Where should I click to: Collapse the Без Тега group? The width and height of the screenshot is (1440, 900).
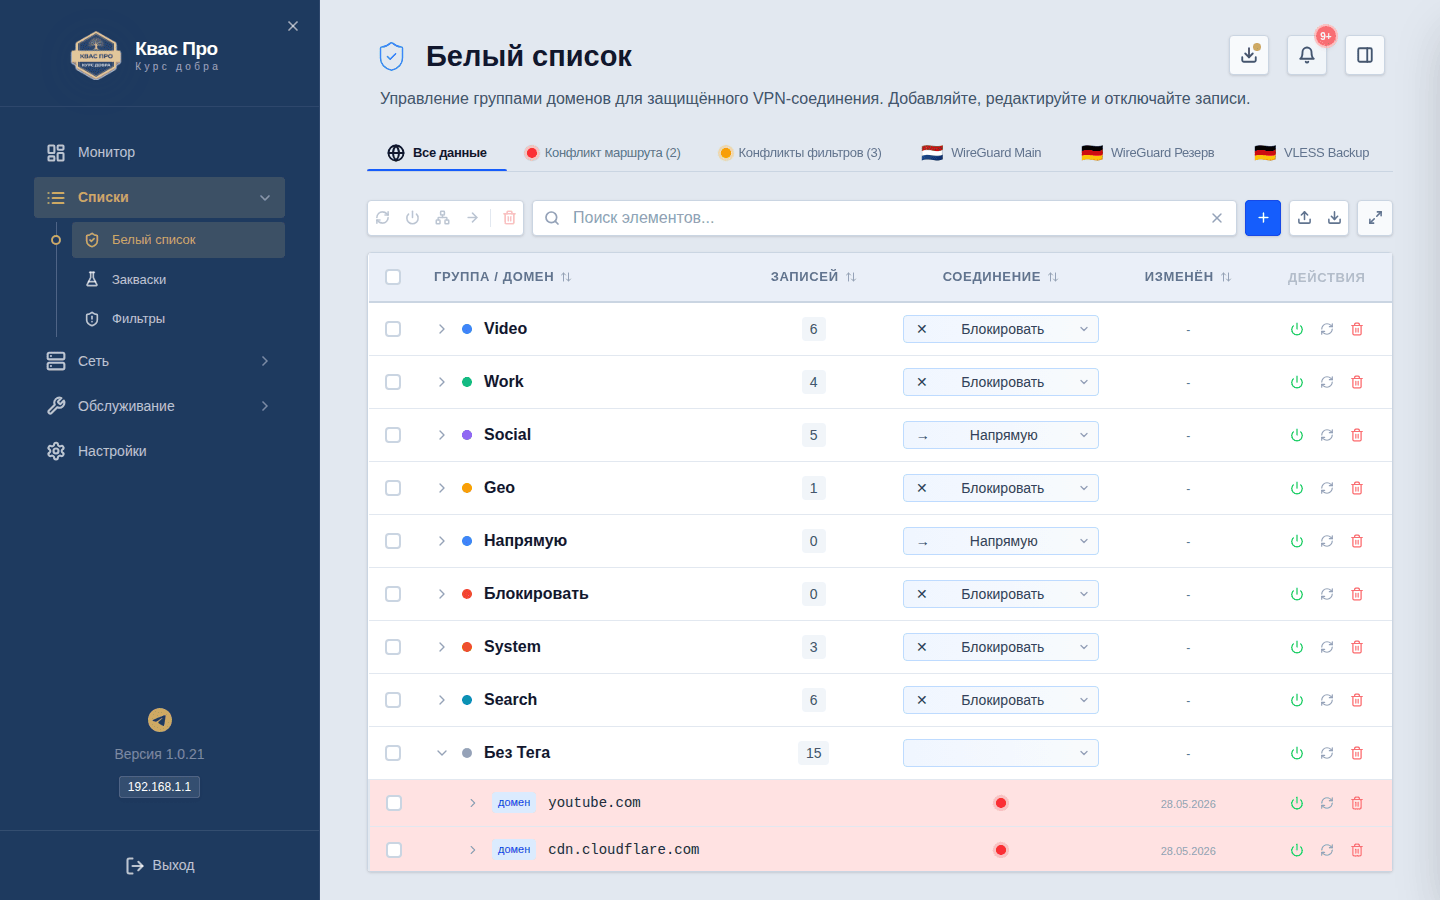click(442, 753)
